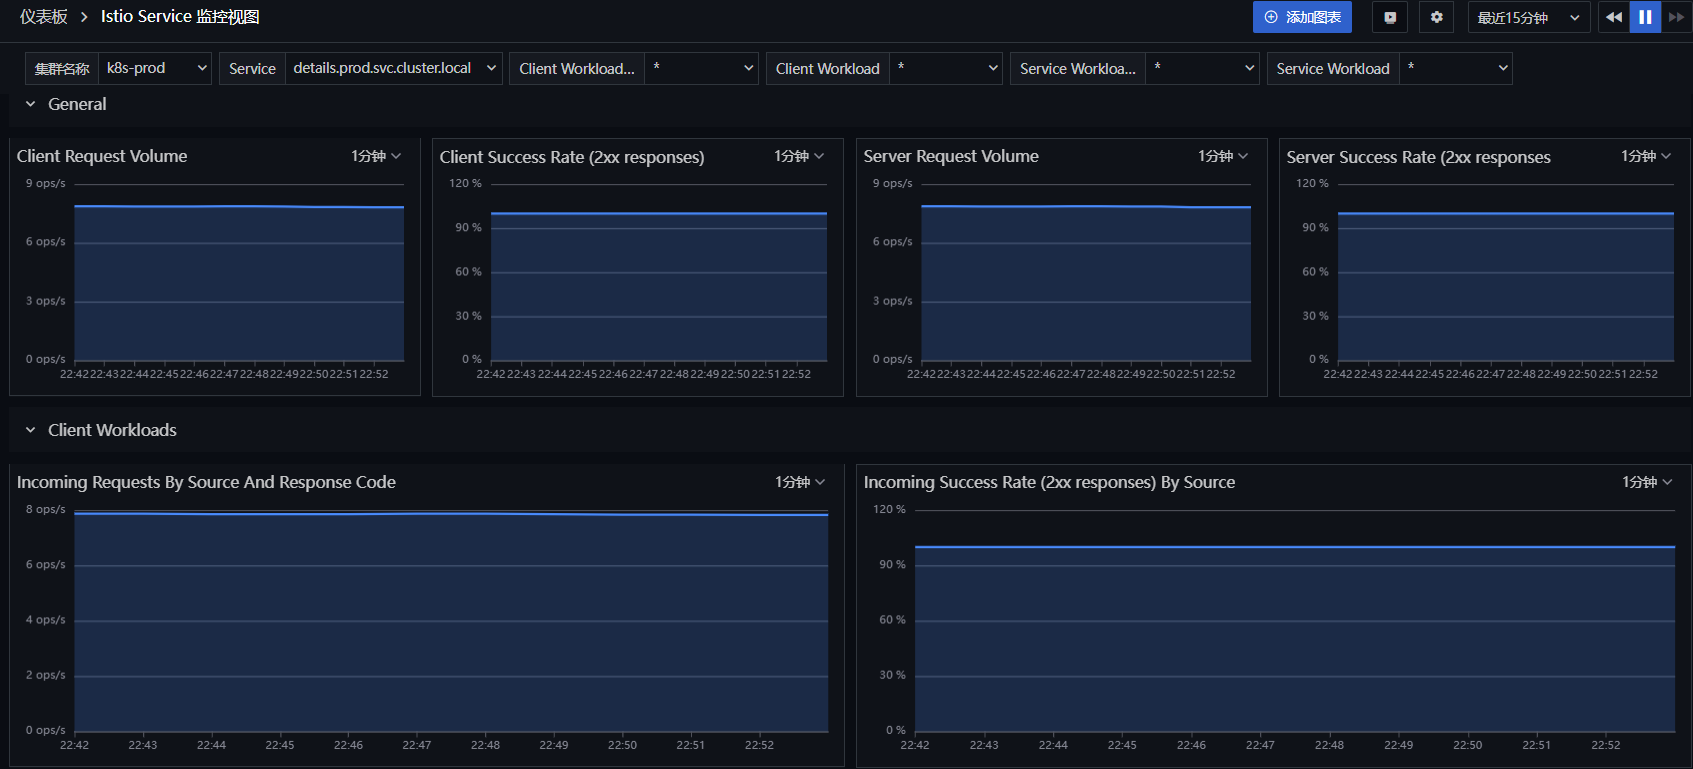This screenshot has height=769, width=1693.
Task: Collapse the General section chevron
Action: coord(30,104)
